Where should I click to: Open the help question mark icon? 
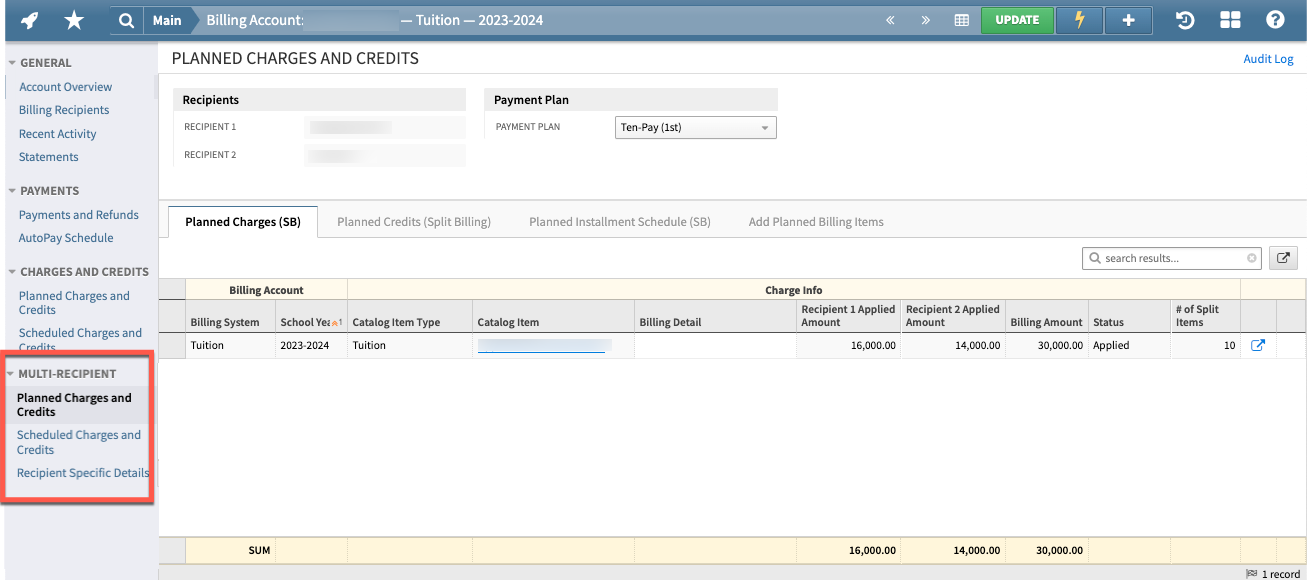1276,20
